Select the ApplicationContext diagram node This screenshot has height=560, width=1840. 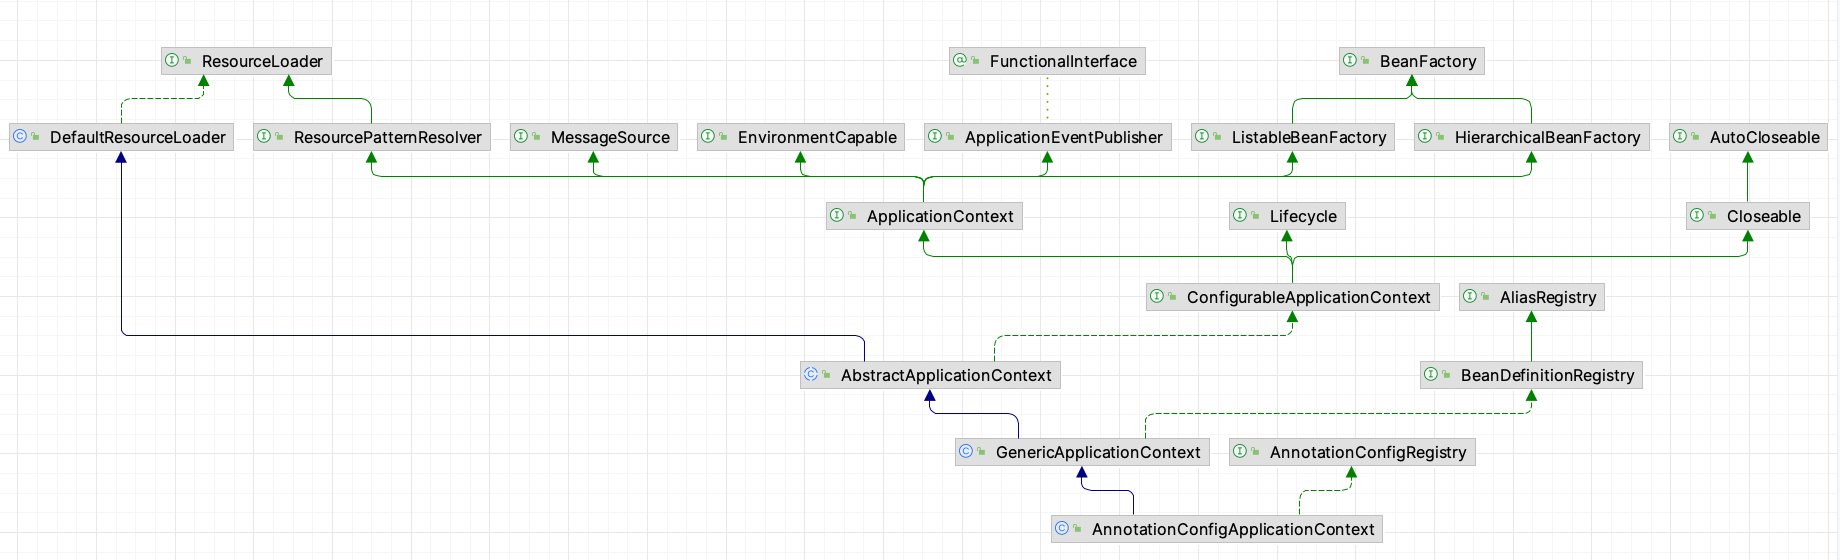click(x=939, y=217)
